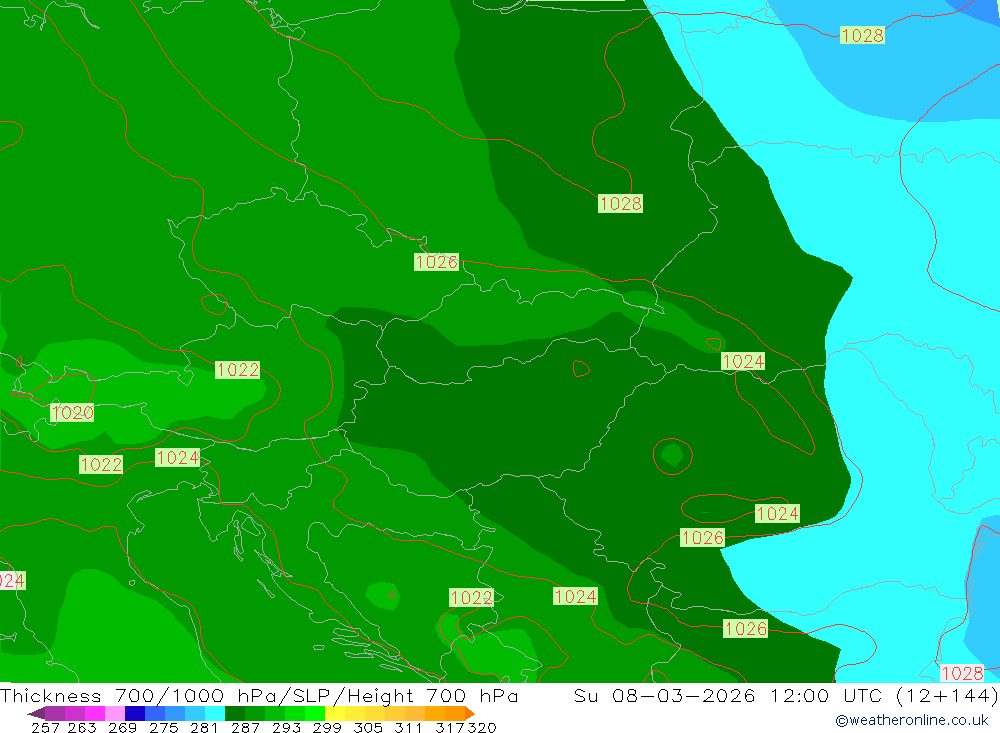The width and height of the screenshot is (1000, 733).
Task: Click the 1020 isobar label
Action: pos(73,413)
